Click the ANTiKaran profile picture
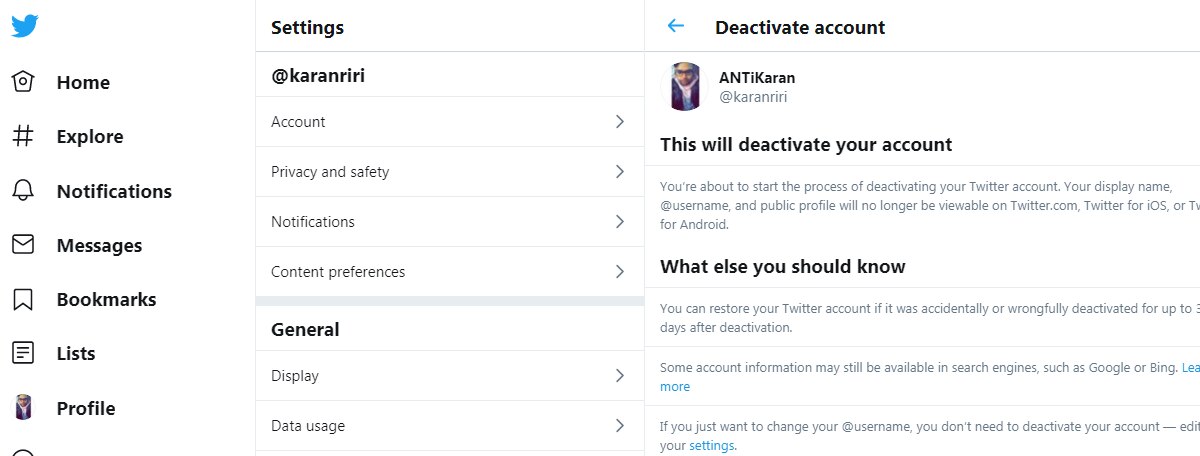1200x456 pixels. pyautogui.click(x=686, y=87)
